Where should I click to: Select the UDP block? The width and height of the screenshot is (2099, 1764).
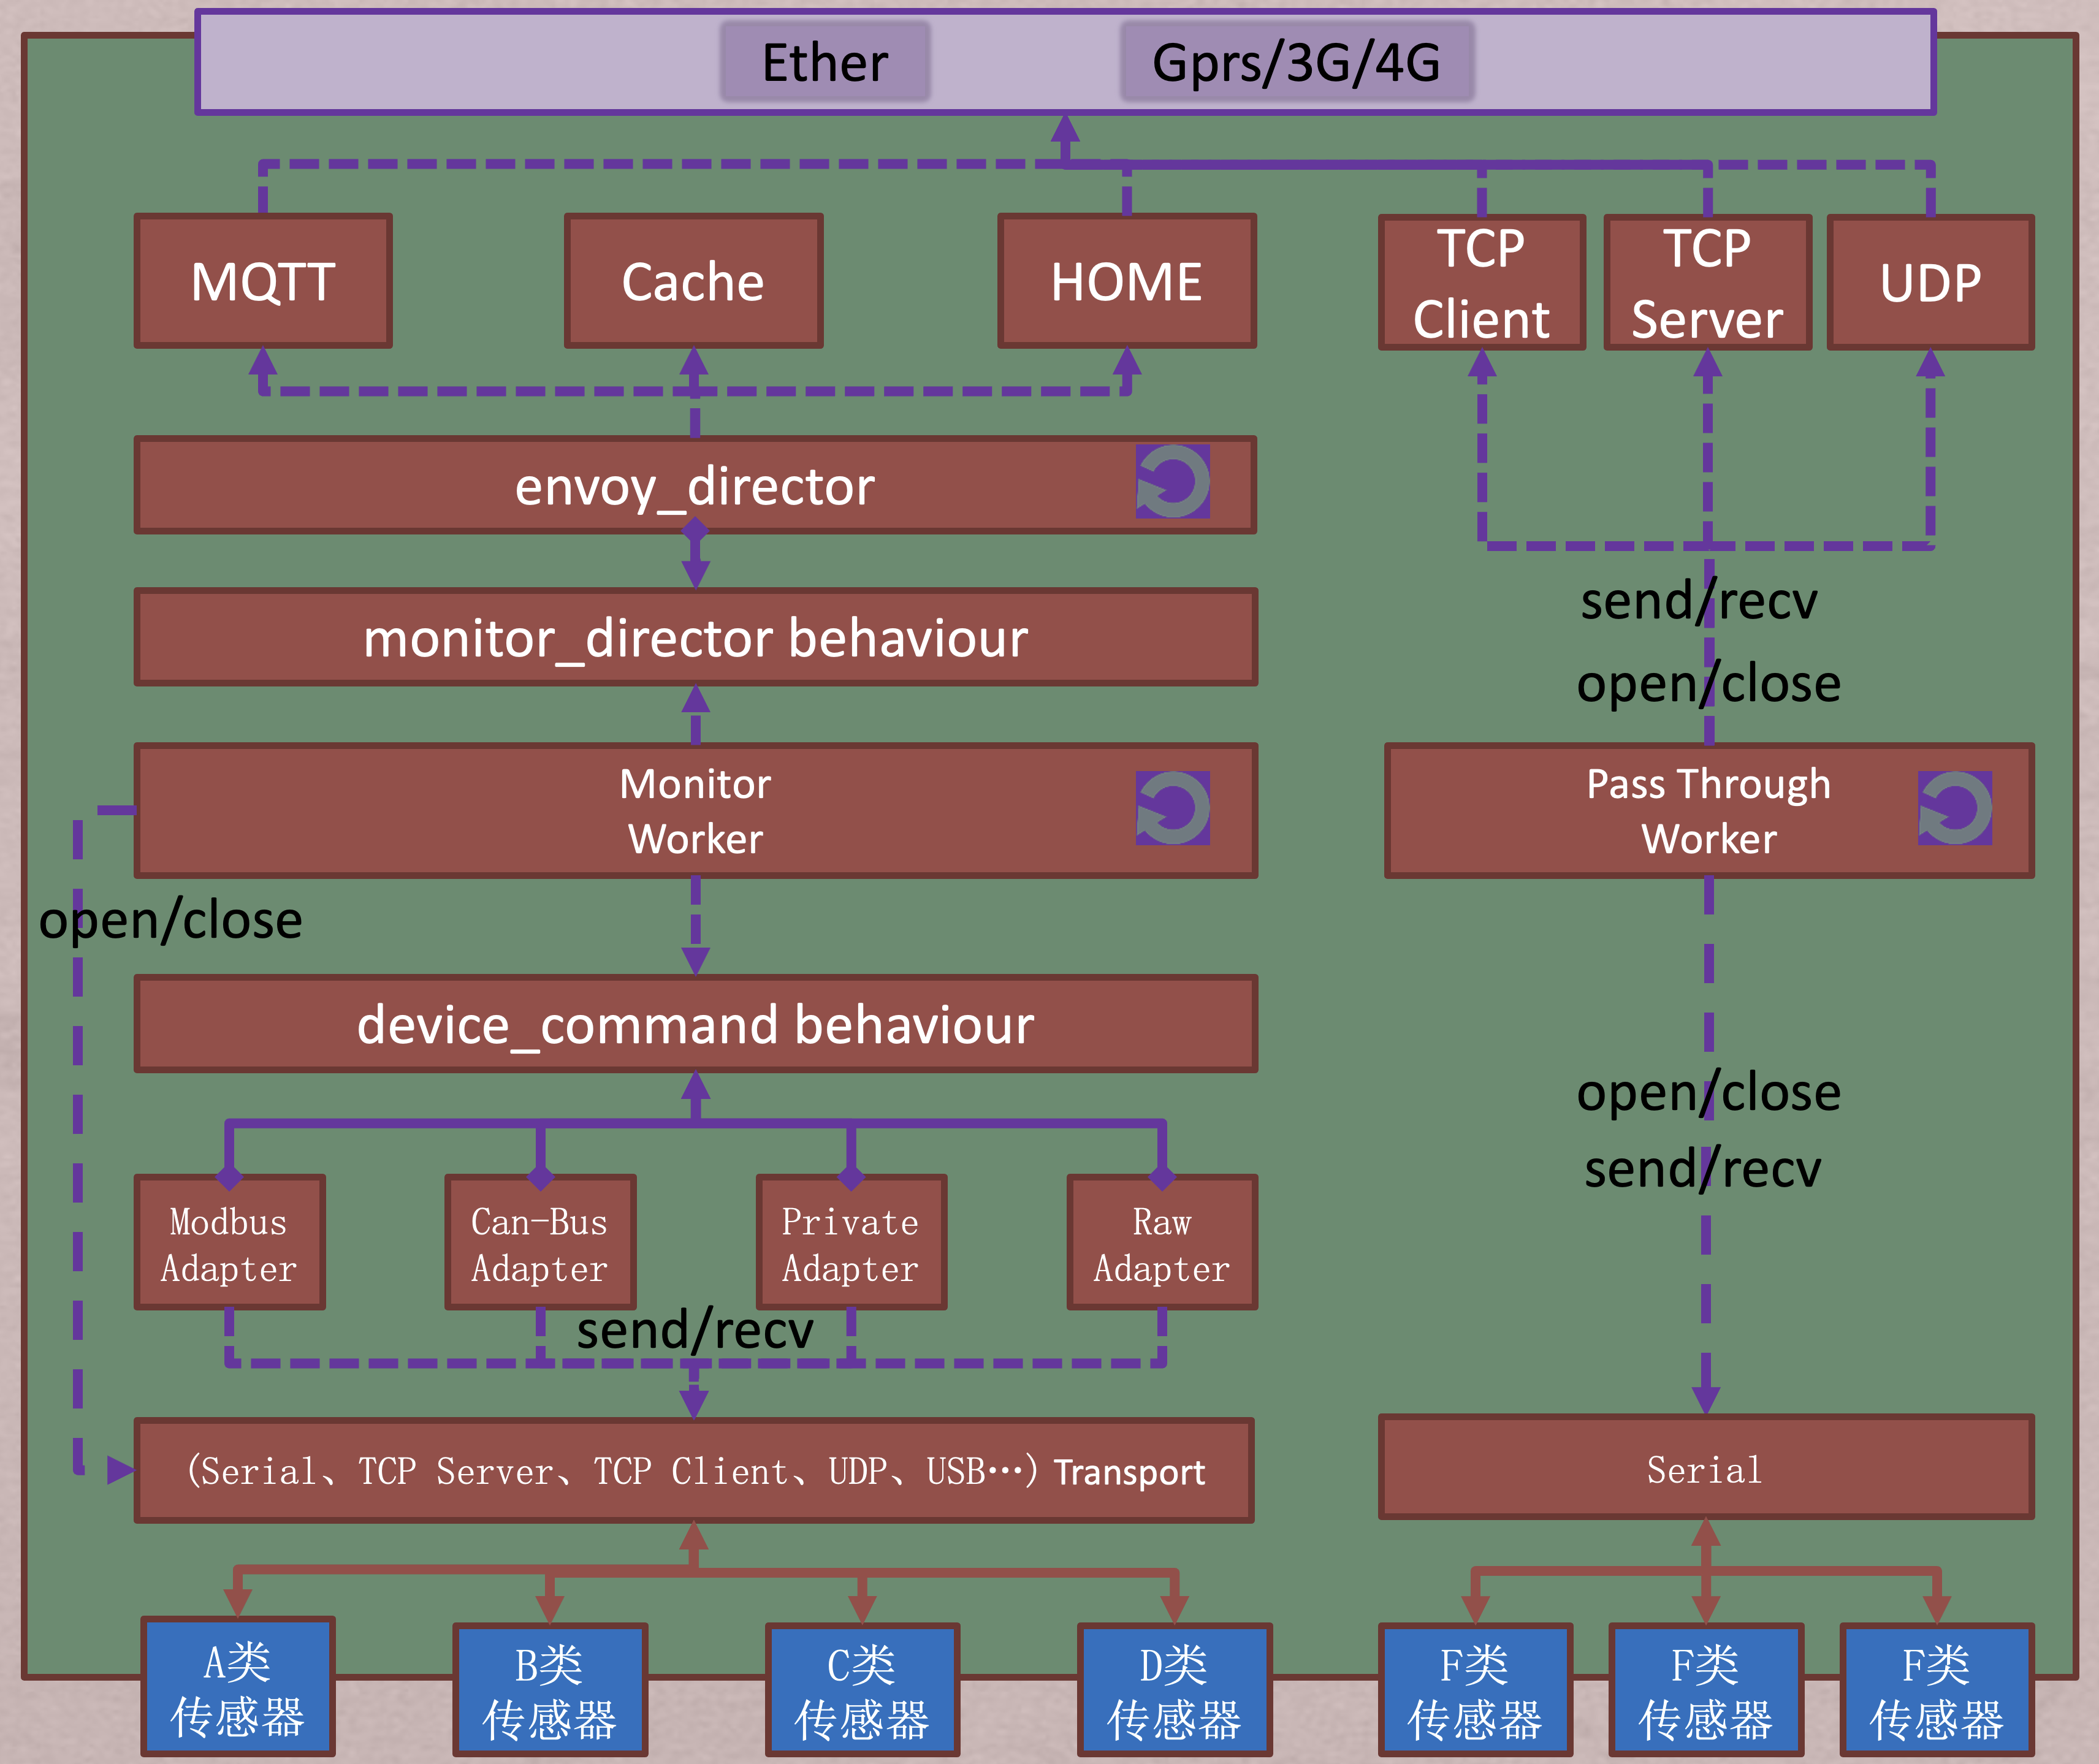pyautogui.click(x=1930, y=283)
